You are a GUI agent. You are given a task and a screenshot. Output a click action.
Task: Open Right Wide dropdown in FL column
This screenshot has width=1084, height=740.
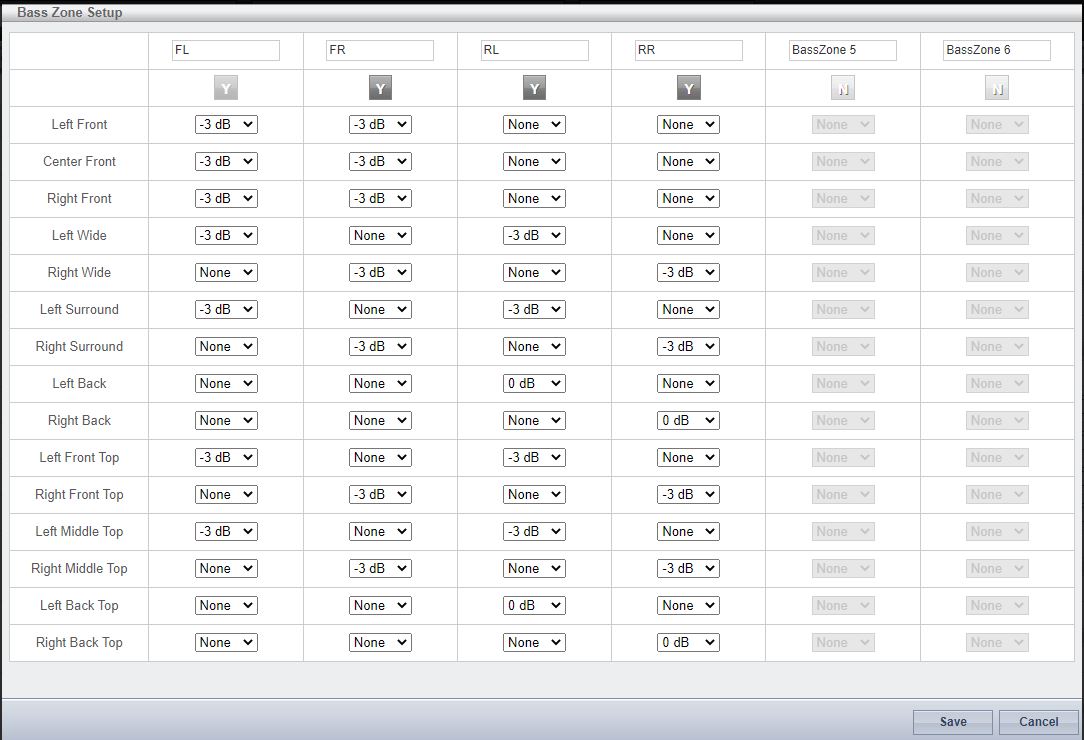226,273
